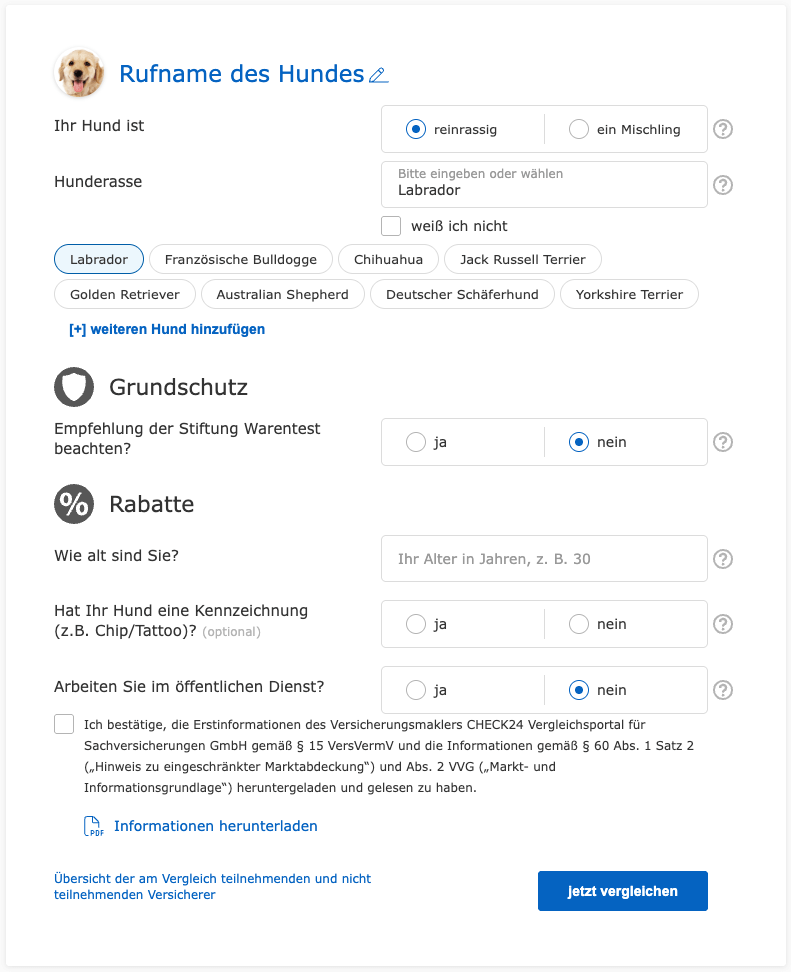
Task: Open help icon beside öffentlicher Dienst question
Action: (x=722, y=689)
